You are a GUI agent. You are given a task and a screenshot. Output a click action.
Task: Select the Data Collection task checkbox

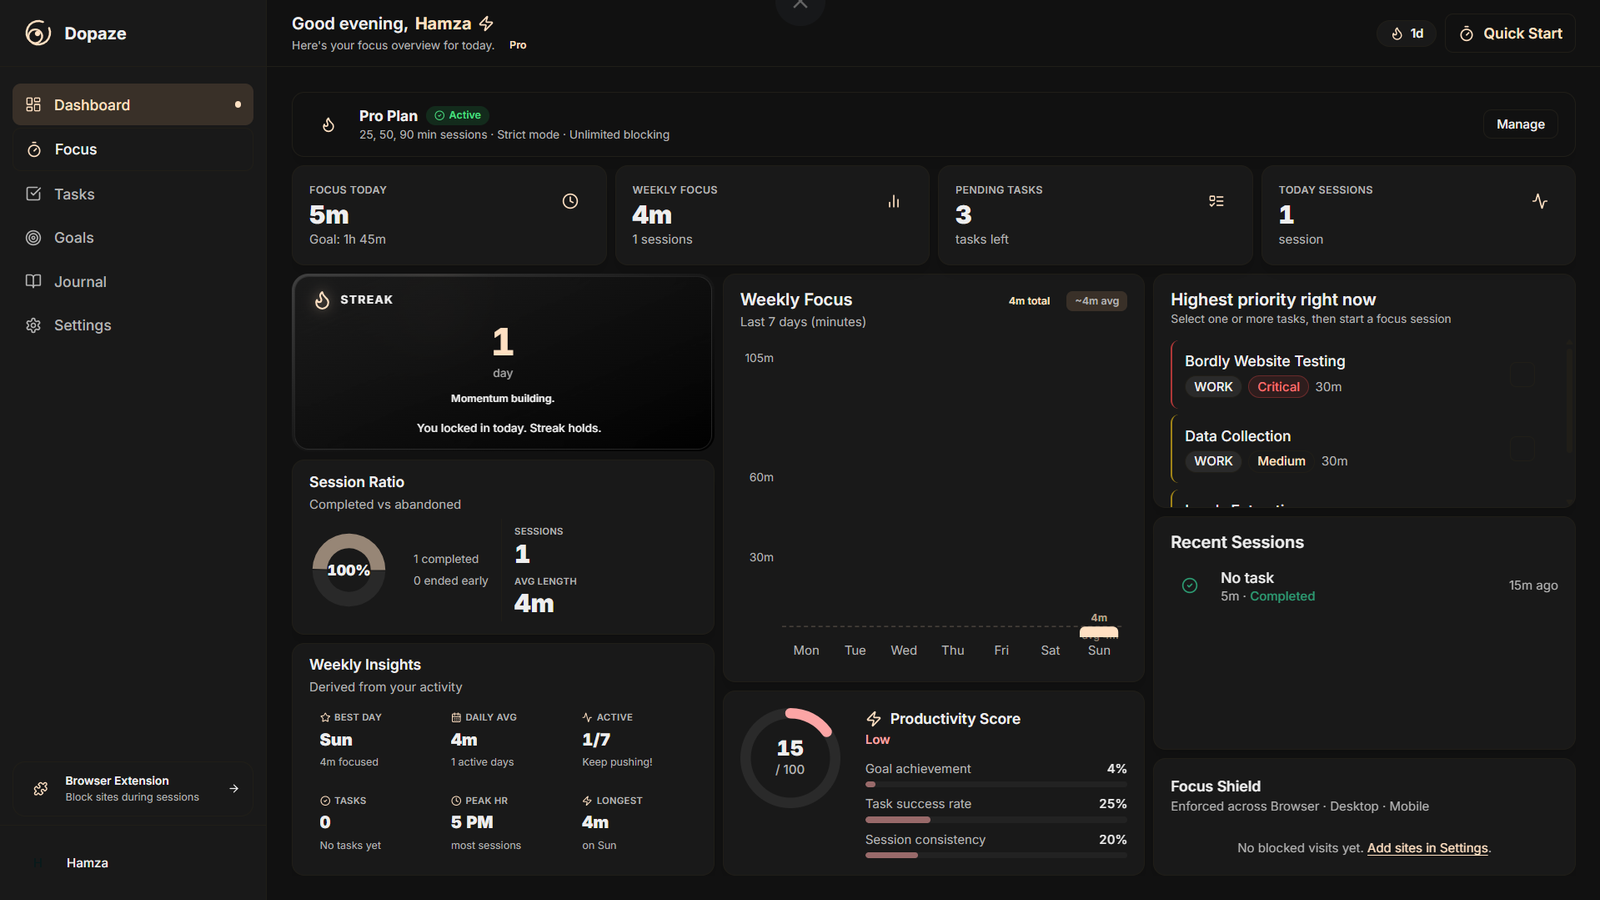[x=1521, y=449]
